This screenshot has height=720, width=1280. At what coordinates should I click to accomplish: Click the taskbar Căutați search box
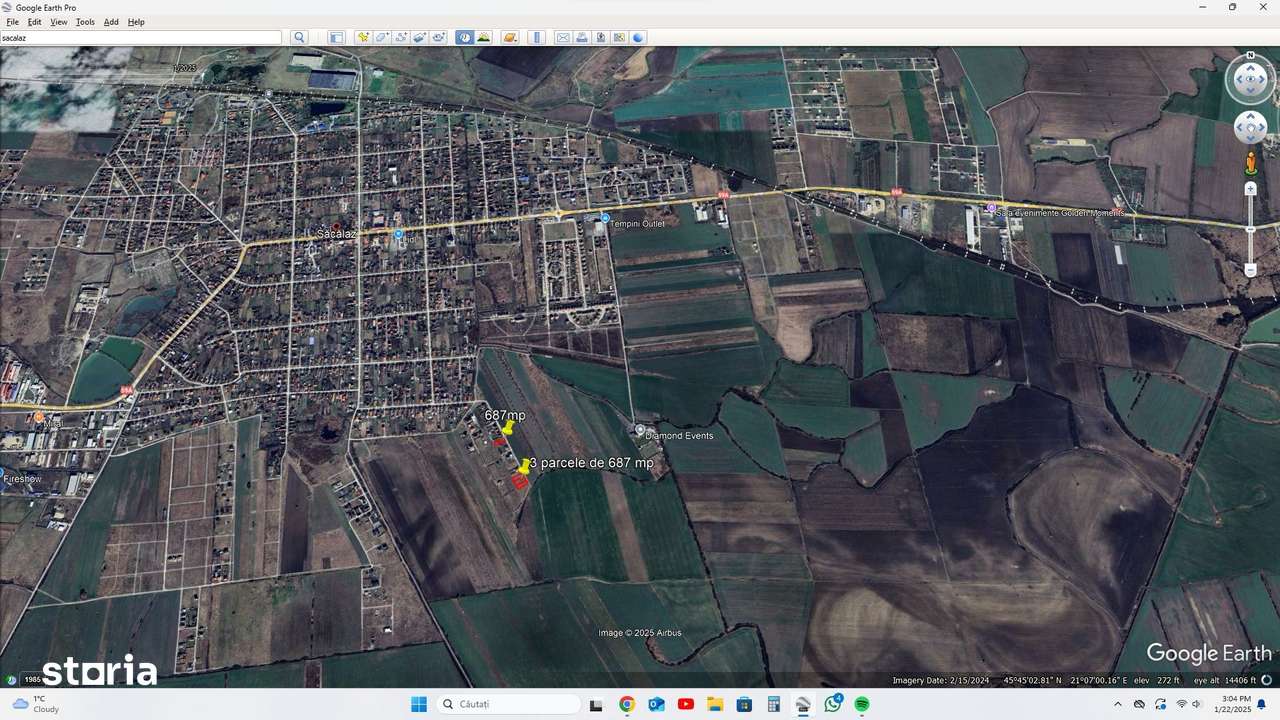[507, 704]
